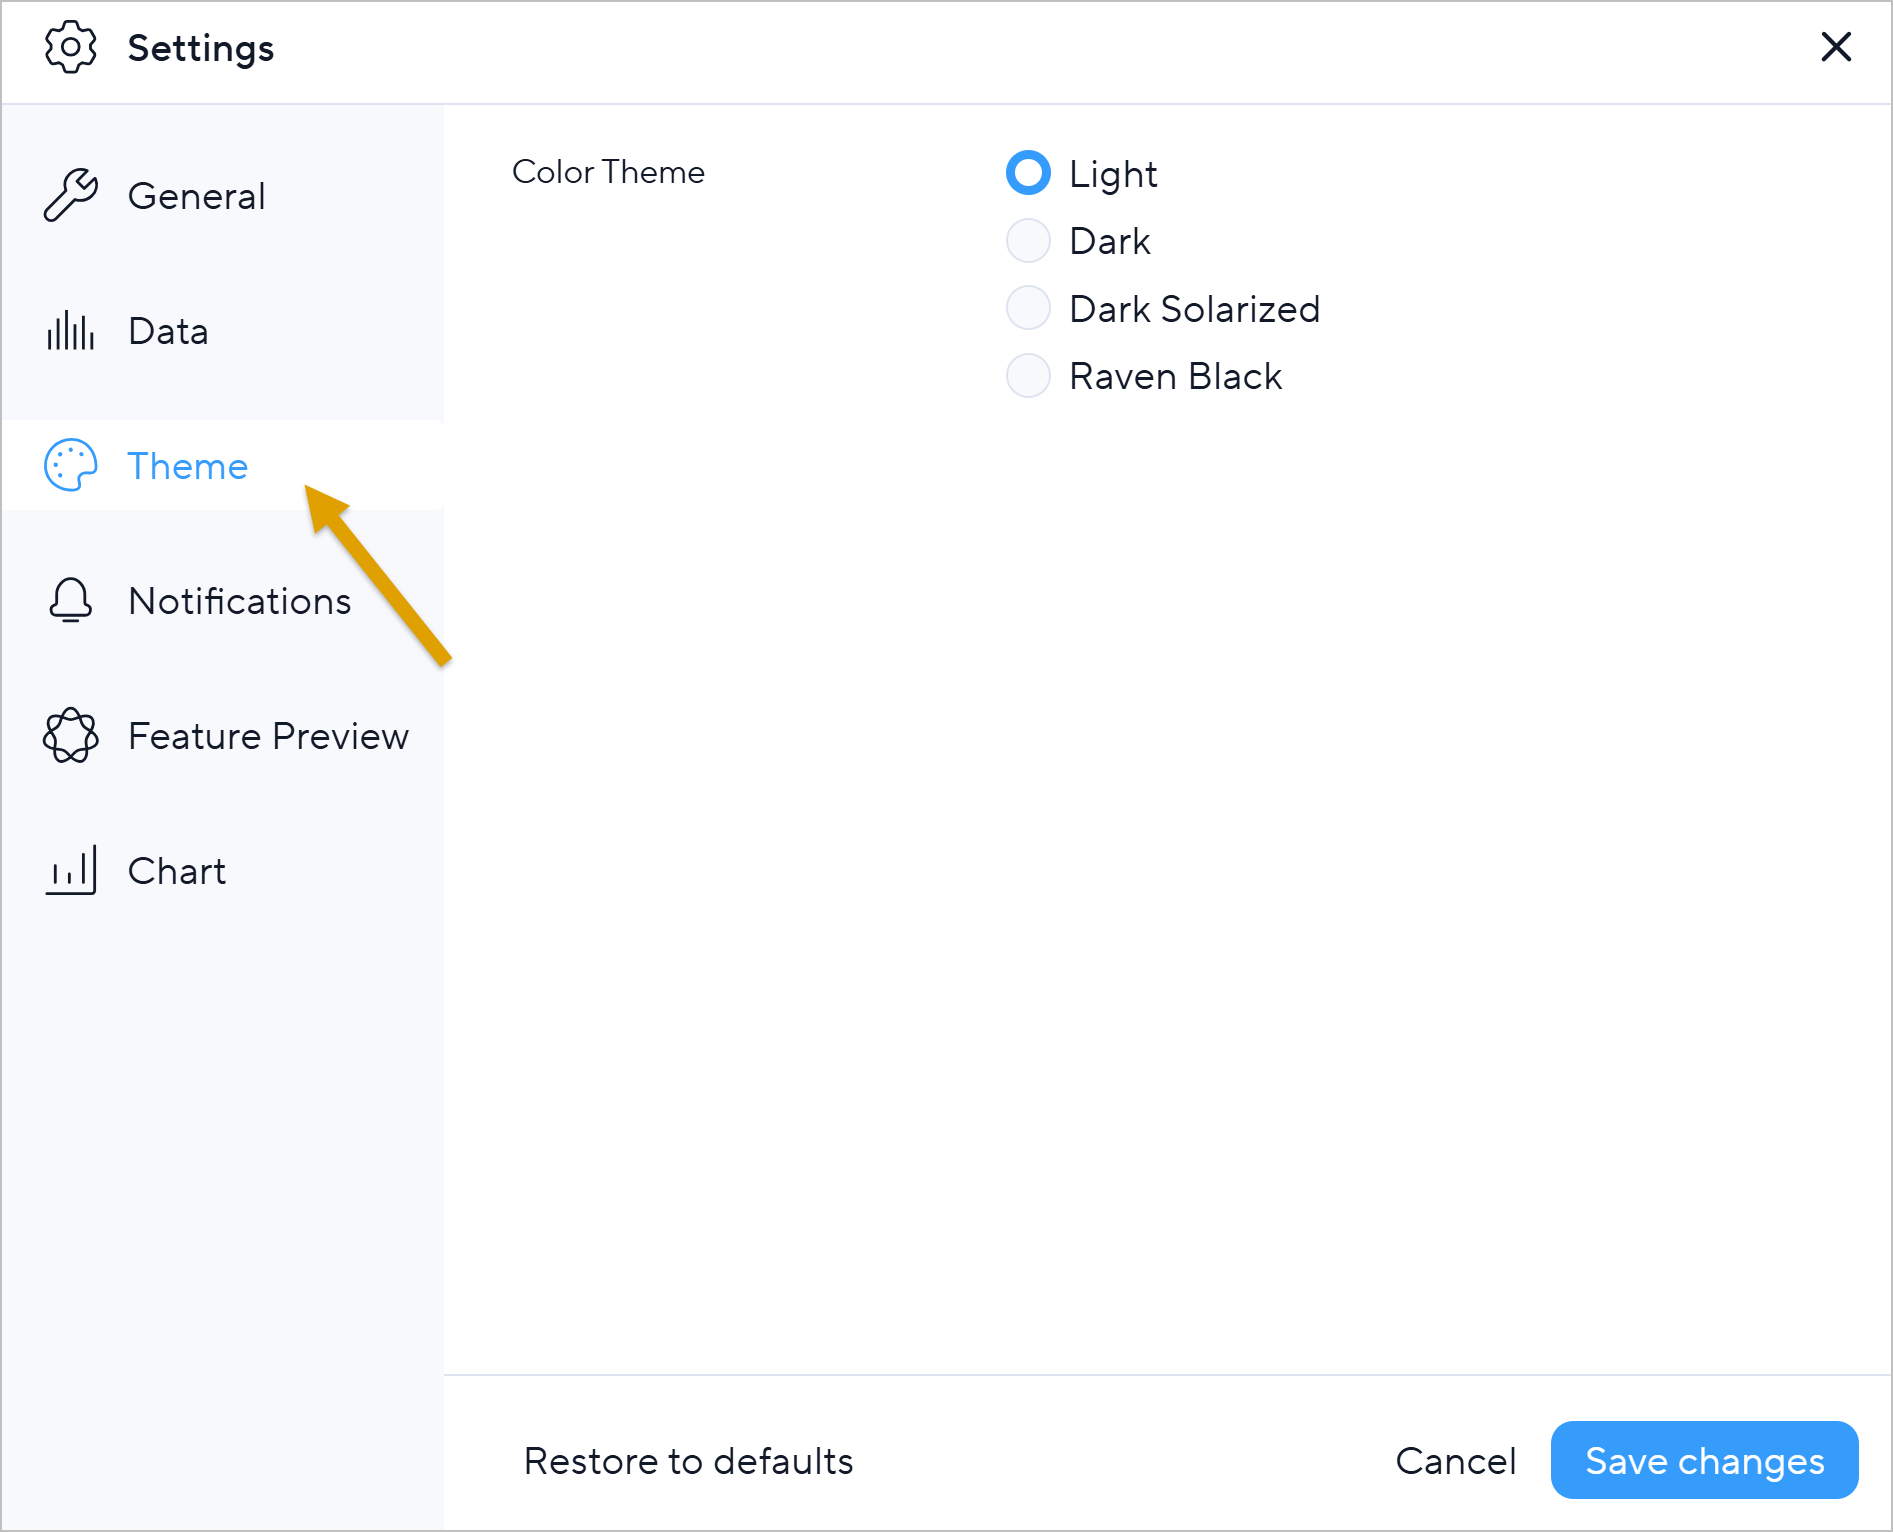Choose the Dark Solarized theme radio

click(x=1028, y=308)
